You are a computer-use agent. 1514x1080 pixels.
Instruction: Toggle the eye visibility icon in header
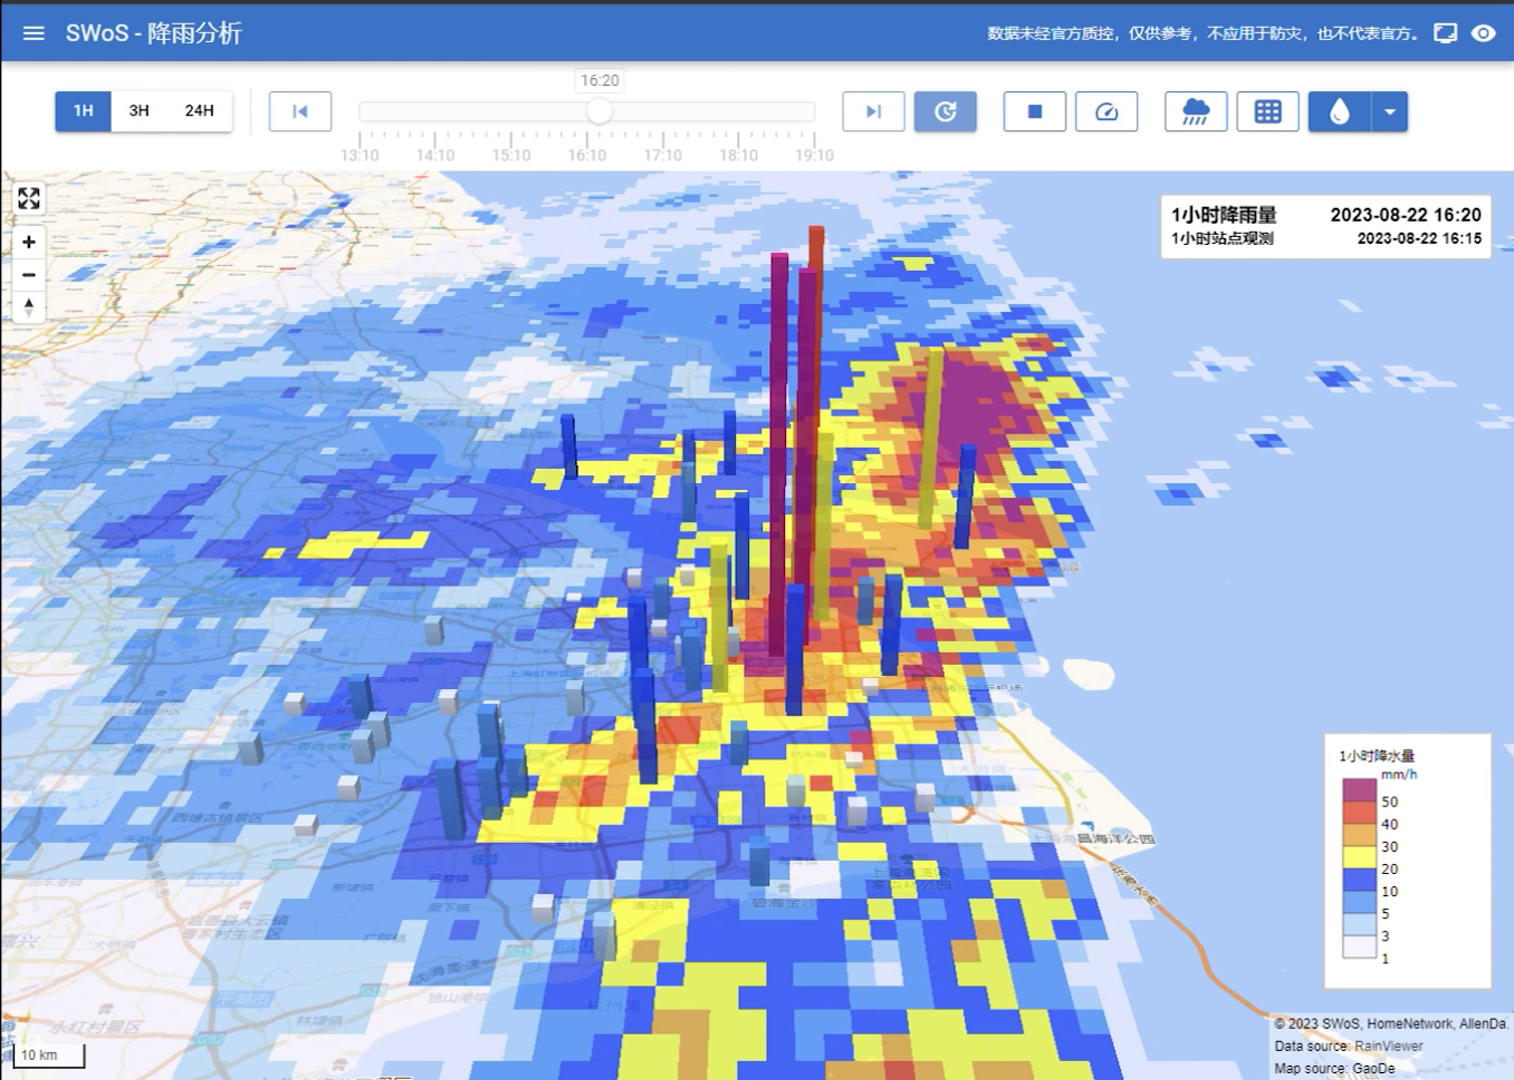(x=1484, y=33)
